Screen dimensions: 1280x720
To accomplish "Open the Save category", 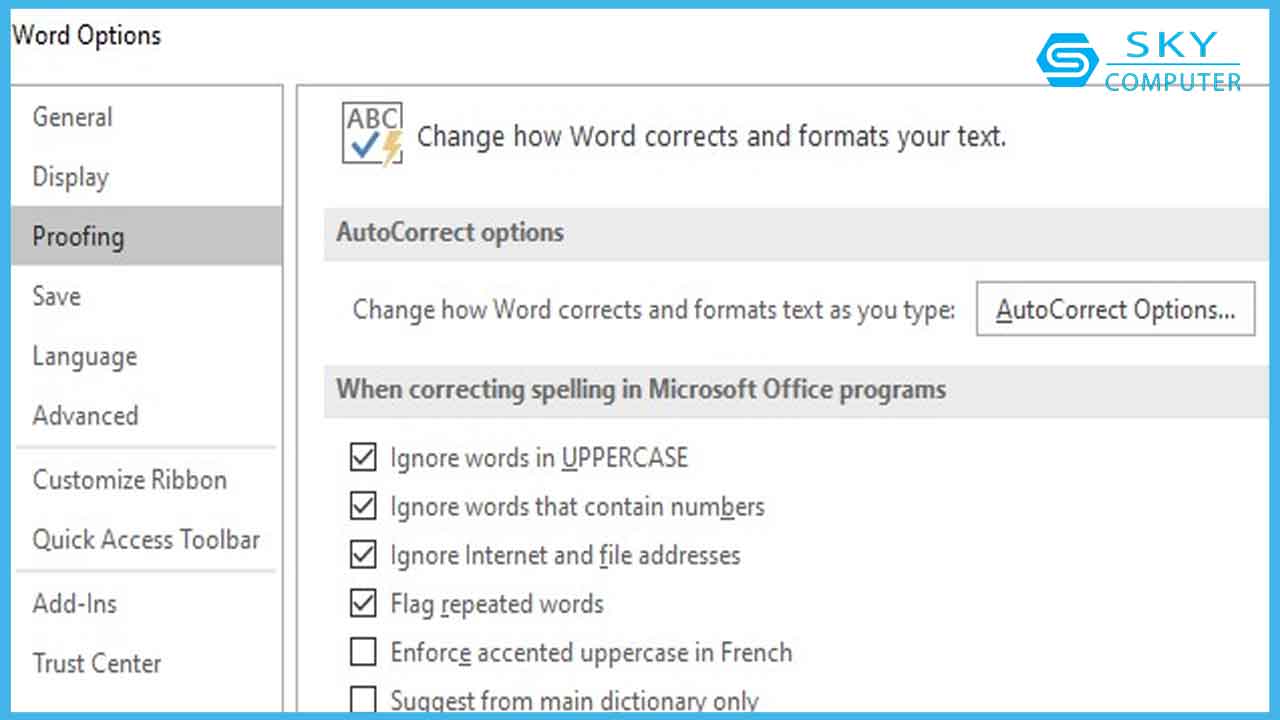I will click(x=146, y=296).
